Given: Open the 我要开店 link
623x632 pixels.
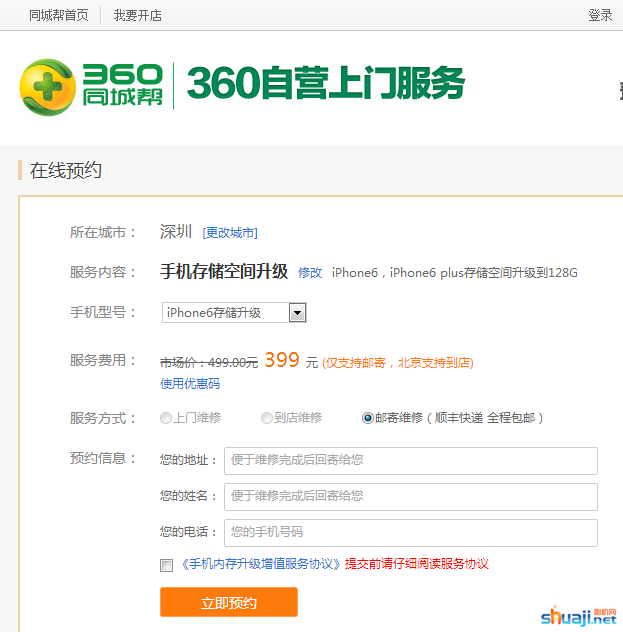Looking at the screenshot, I should tap(137, 15).
